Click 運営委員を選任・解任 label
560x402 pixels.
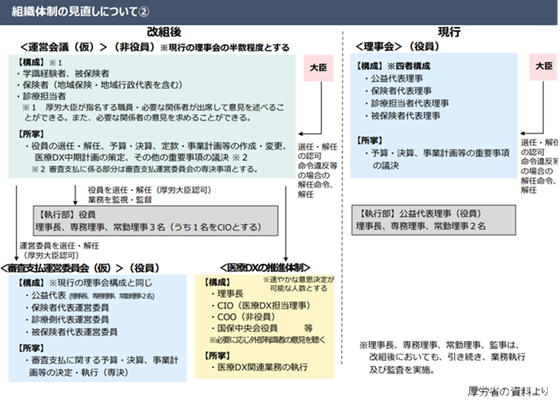click(x=59, y=246)
